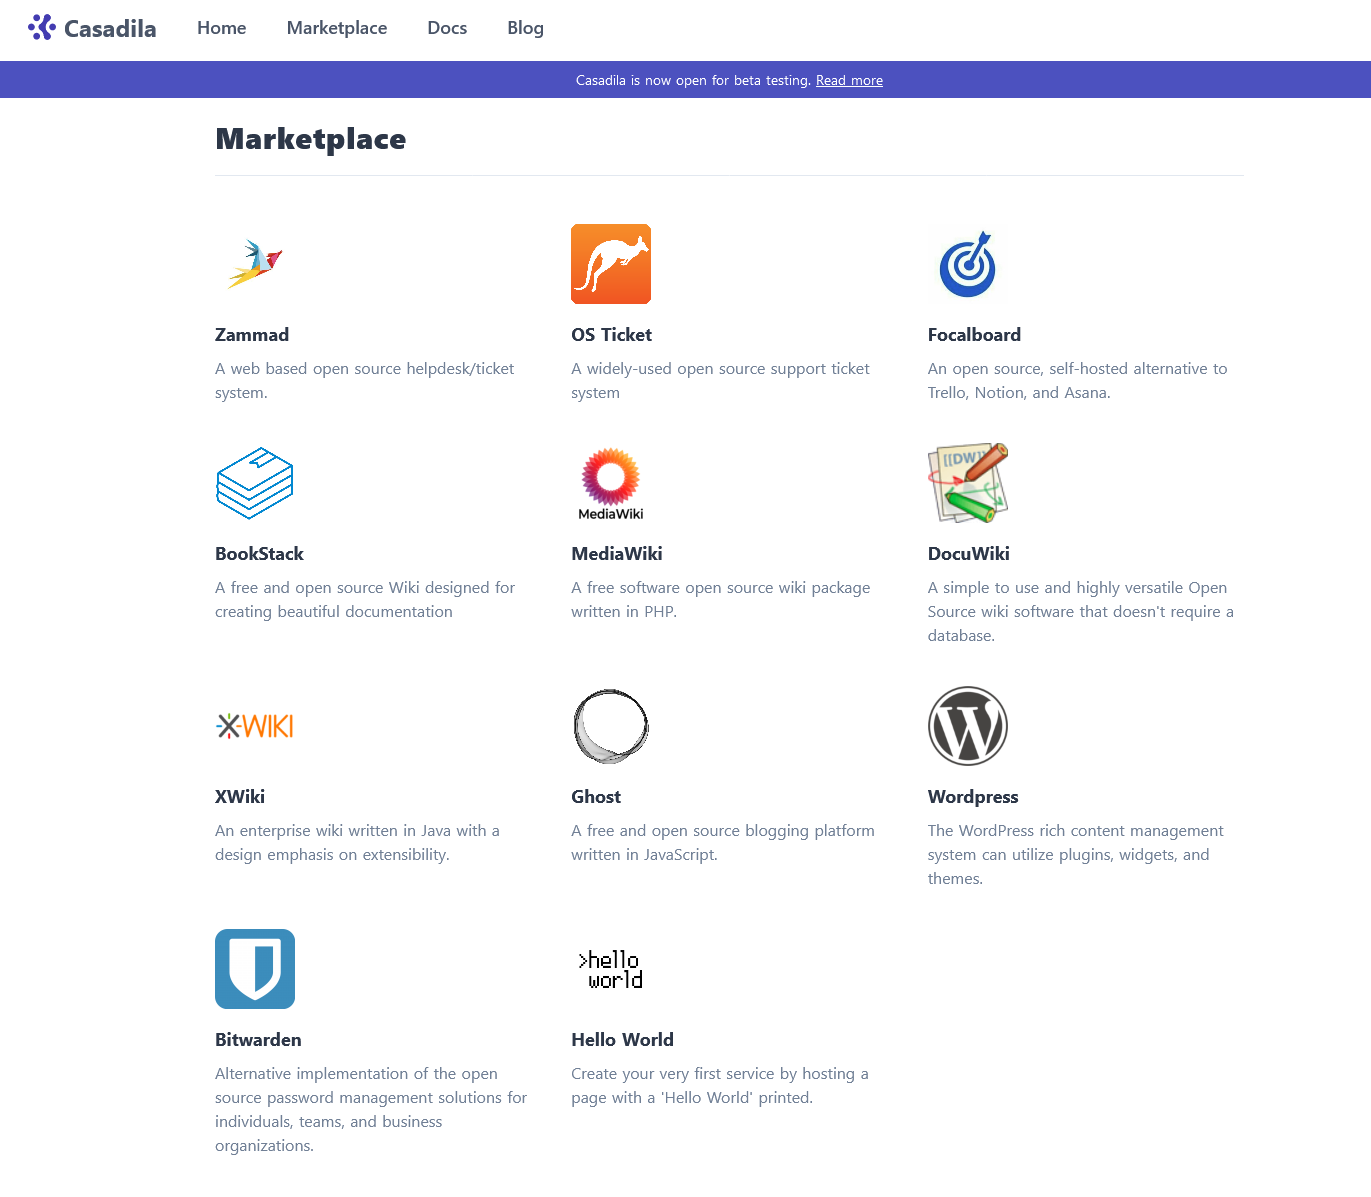Click 'alternative to Trello, Notion, and Asana' text
1371x1197 pixels.
(1077, 381)
